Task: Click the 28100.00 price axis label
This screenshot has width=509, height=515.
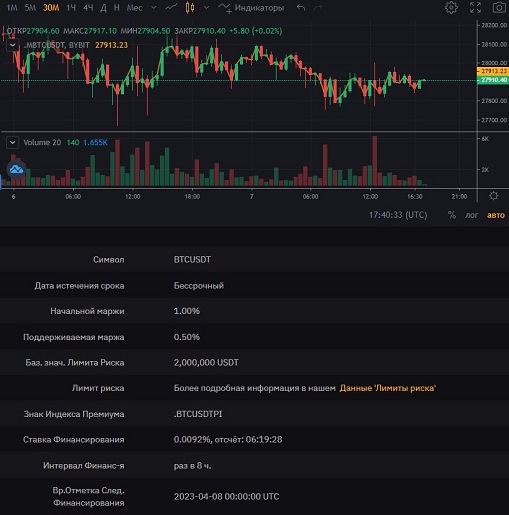Action: [x=494, y=44]
